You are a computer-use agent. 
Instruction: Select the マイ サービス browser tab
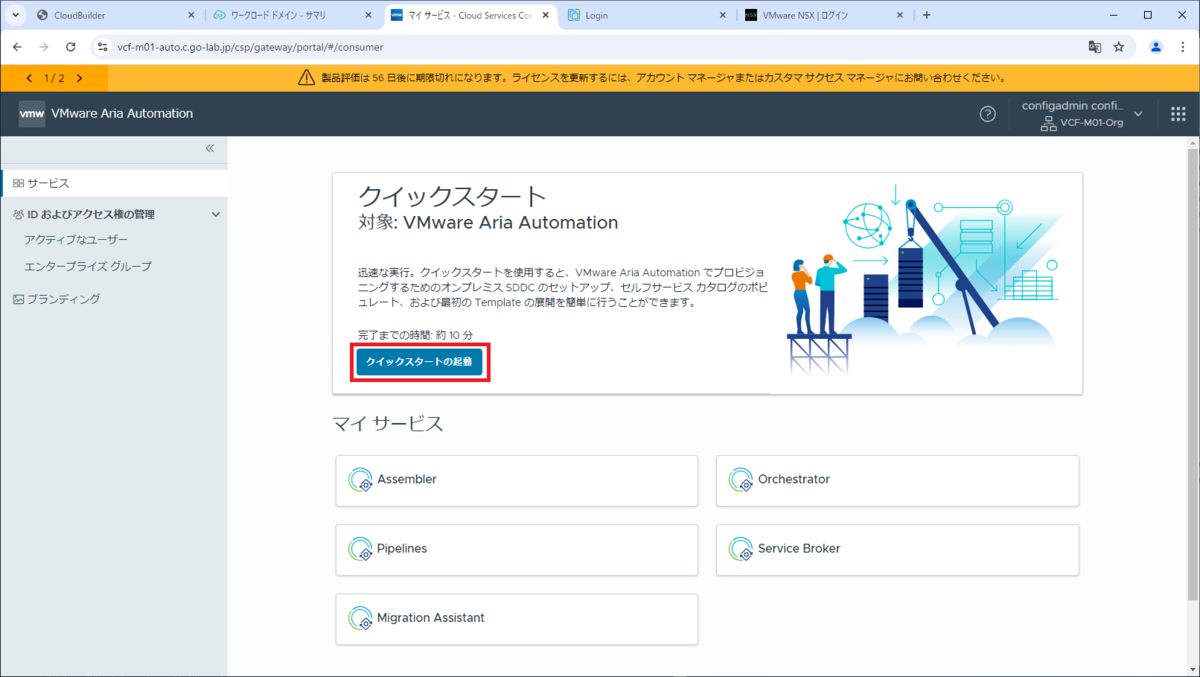tap(470, 16)
